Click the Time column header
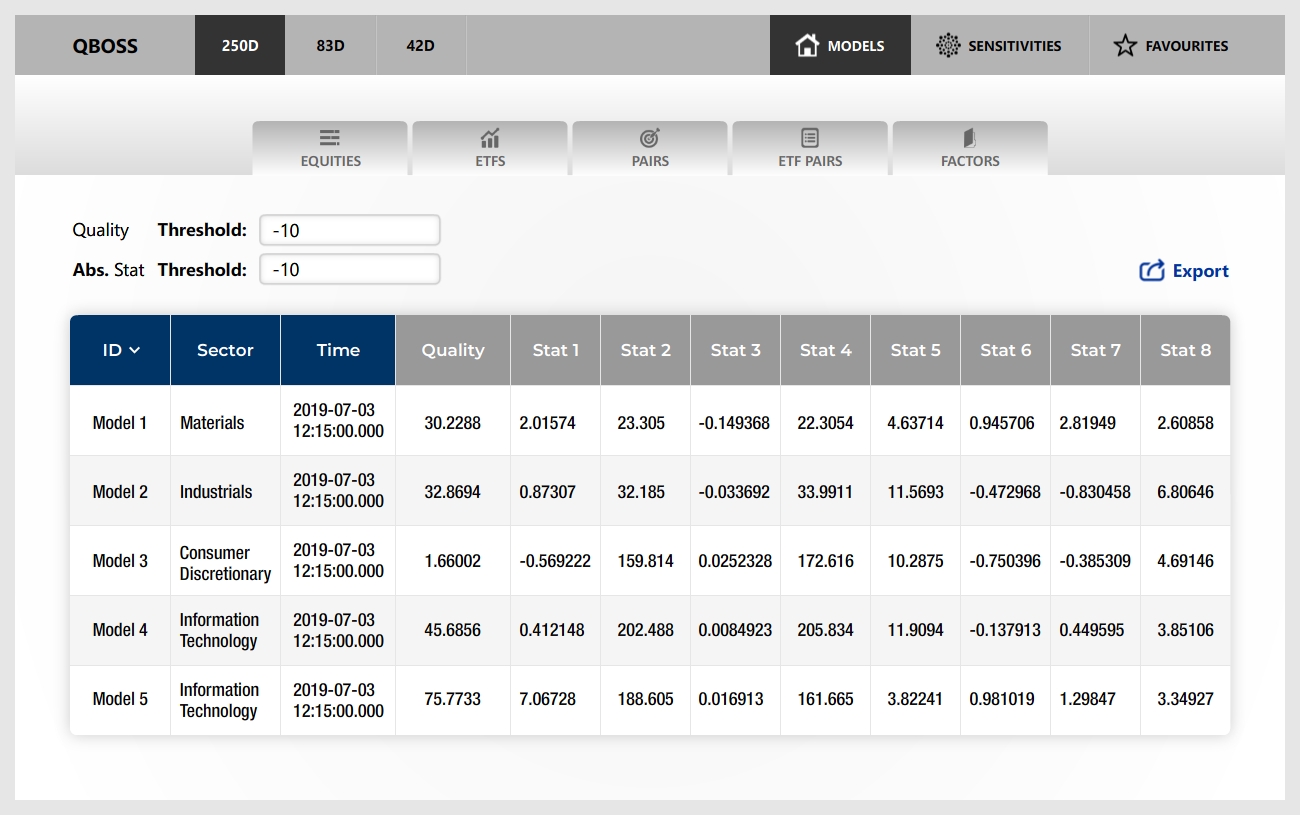The height and width of the screenshot is (815, 1300). coord(338,350)
